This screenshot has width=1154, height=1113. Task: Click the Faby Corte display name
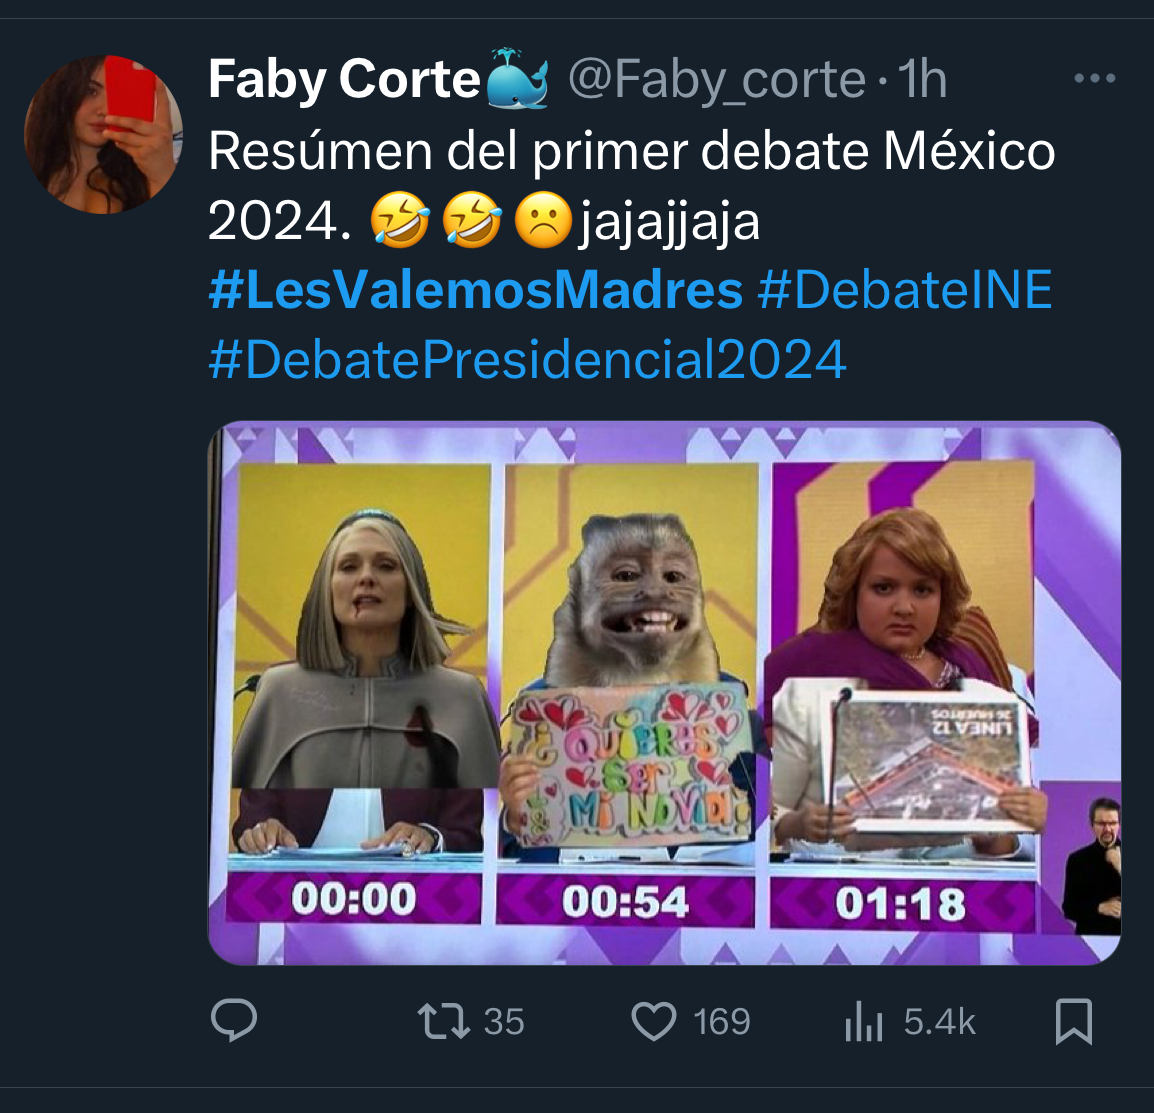[344, 79]
